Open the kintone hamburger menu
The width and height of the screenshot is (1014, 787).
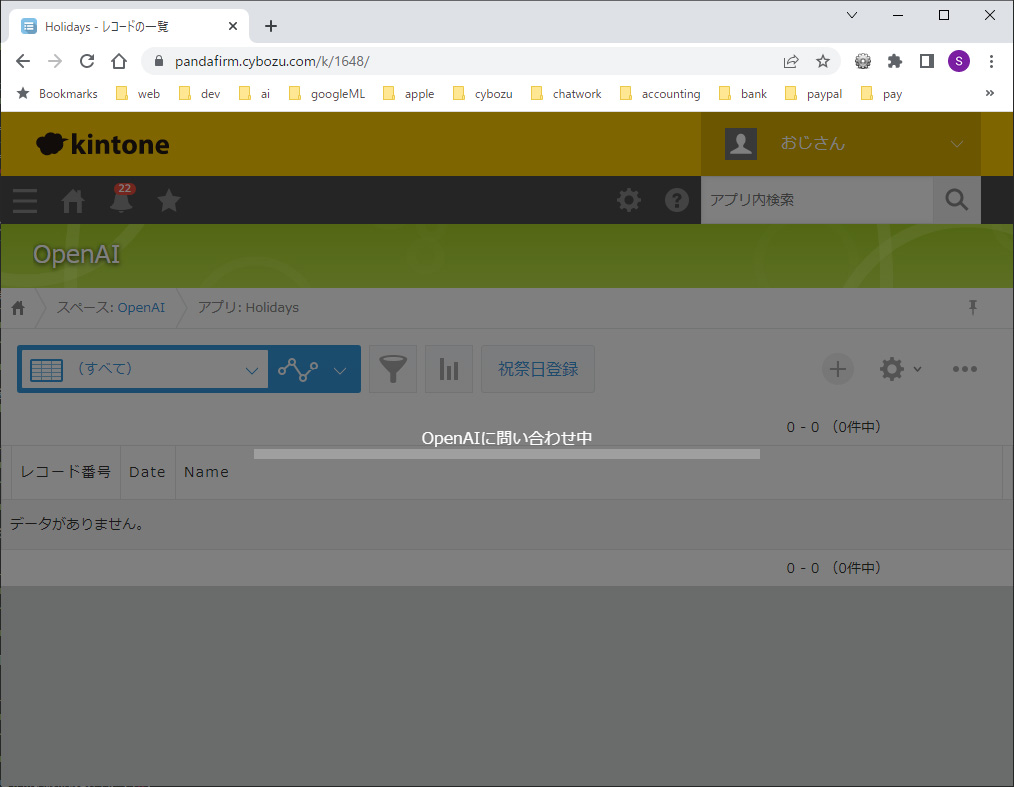[25, 200]
